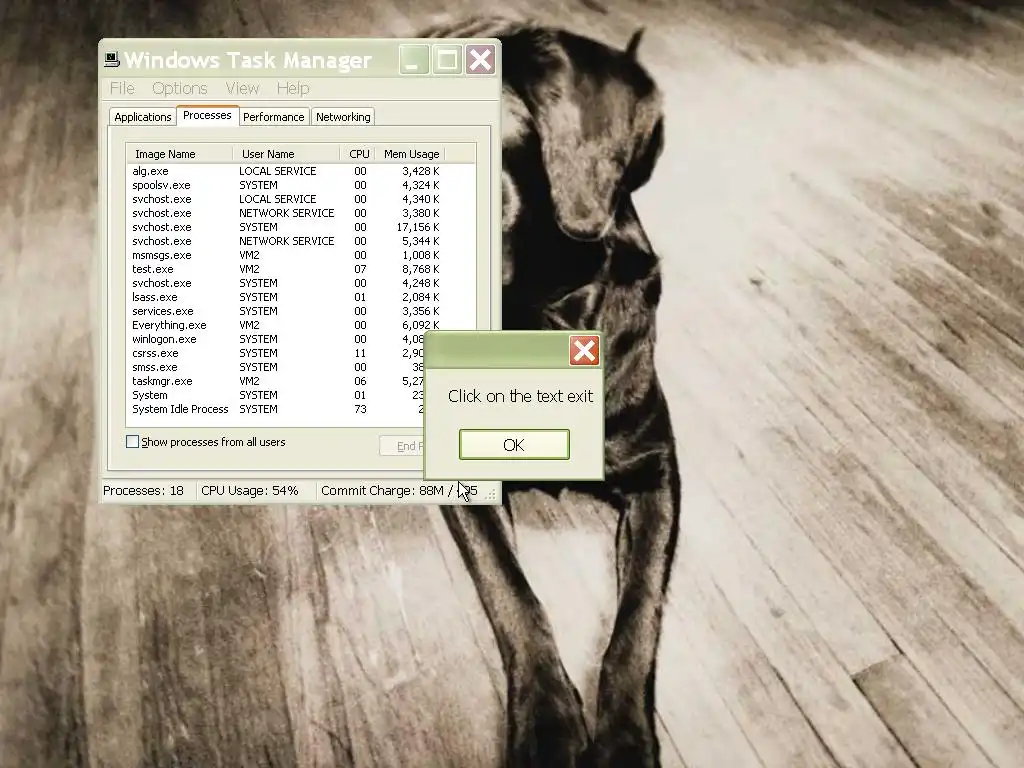1024x768 pixels.
Task: Click the Task Manager title bar icon
Action: pos(112,60)
